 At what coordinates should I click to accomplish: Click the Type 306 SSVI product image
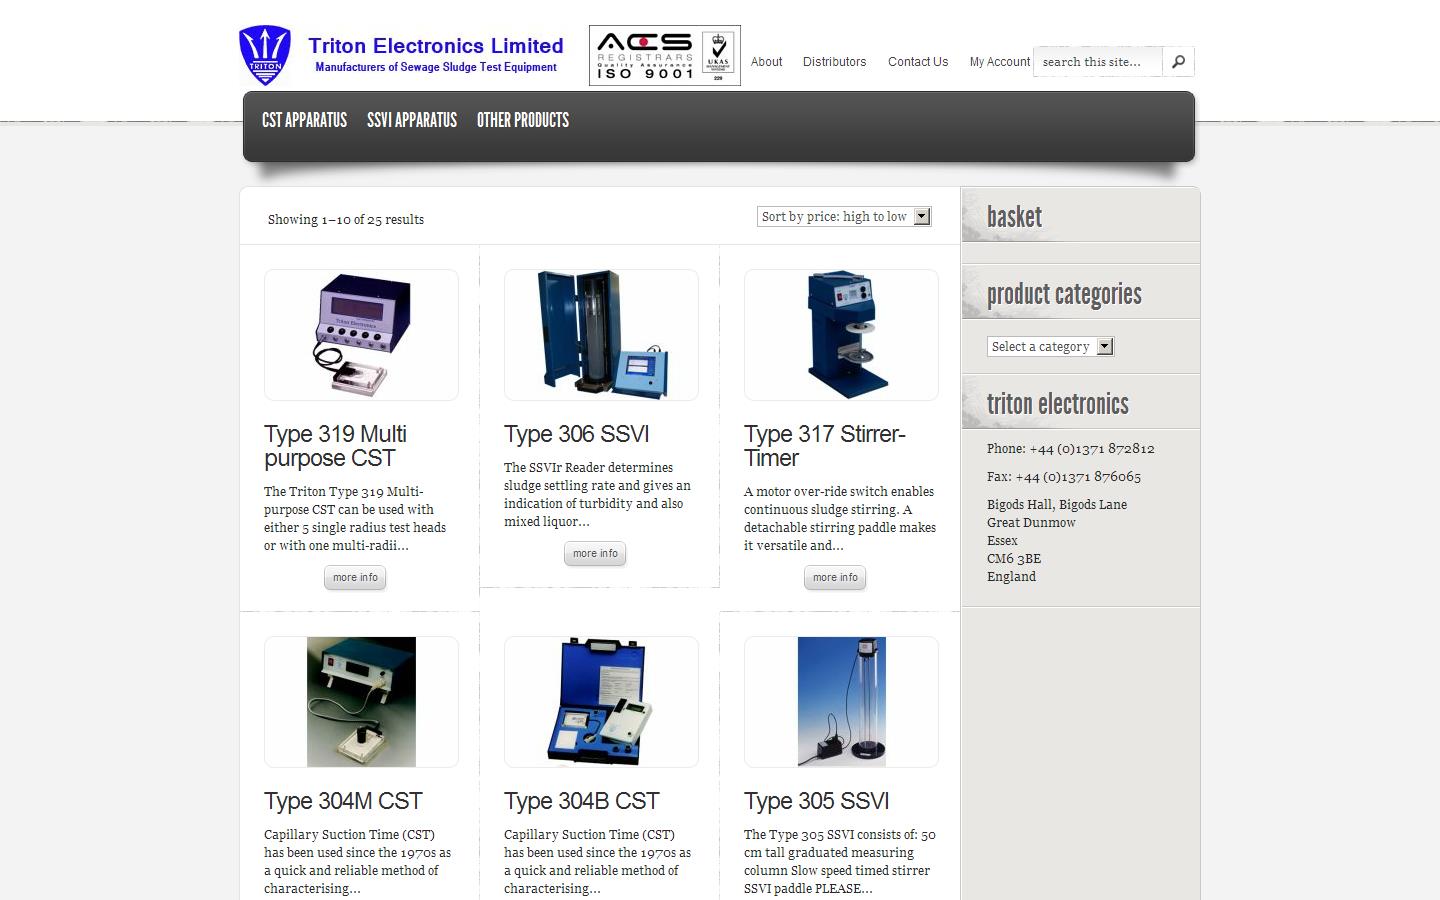pos(600,334)
